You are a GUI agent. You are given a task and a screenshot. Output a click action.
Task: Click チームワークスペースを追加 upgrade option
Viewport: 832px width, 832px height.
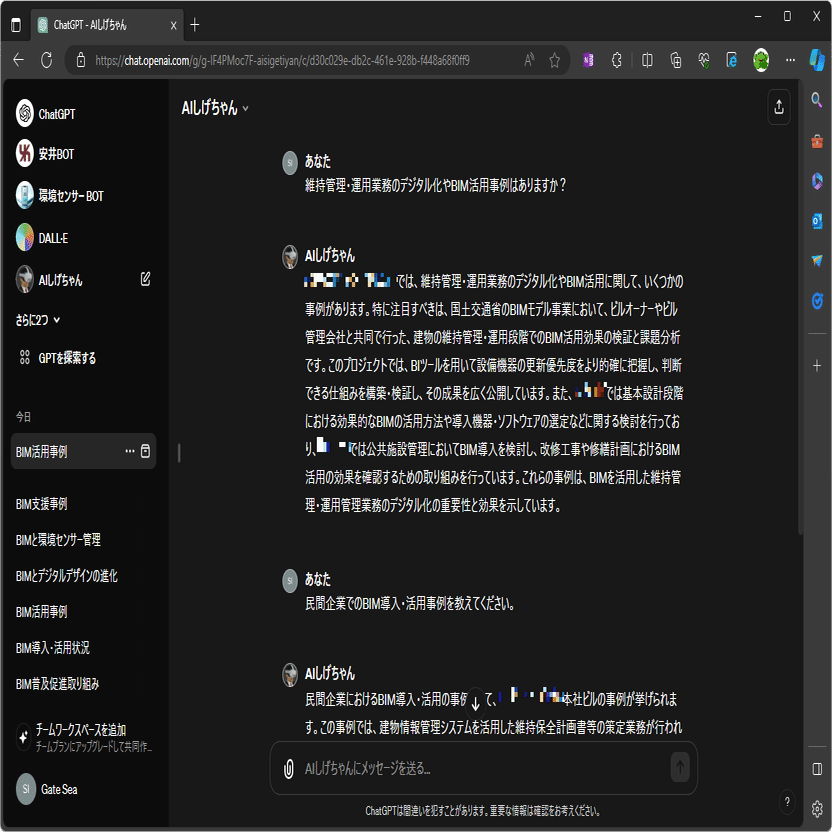point(83,738)
